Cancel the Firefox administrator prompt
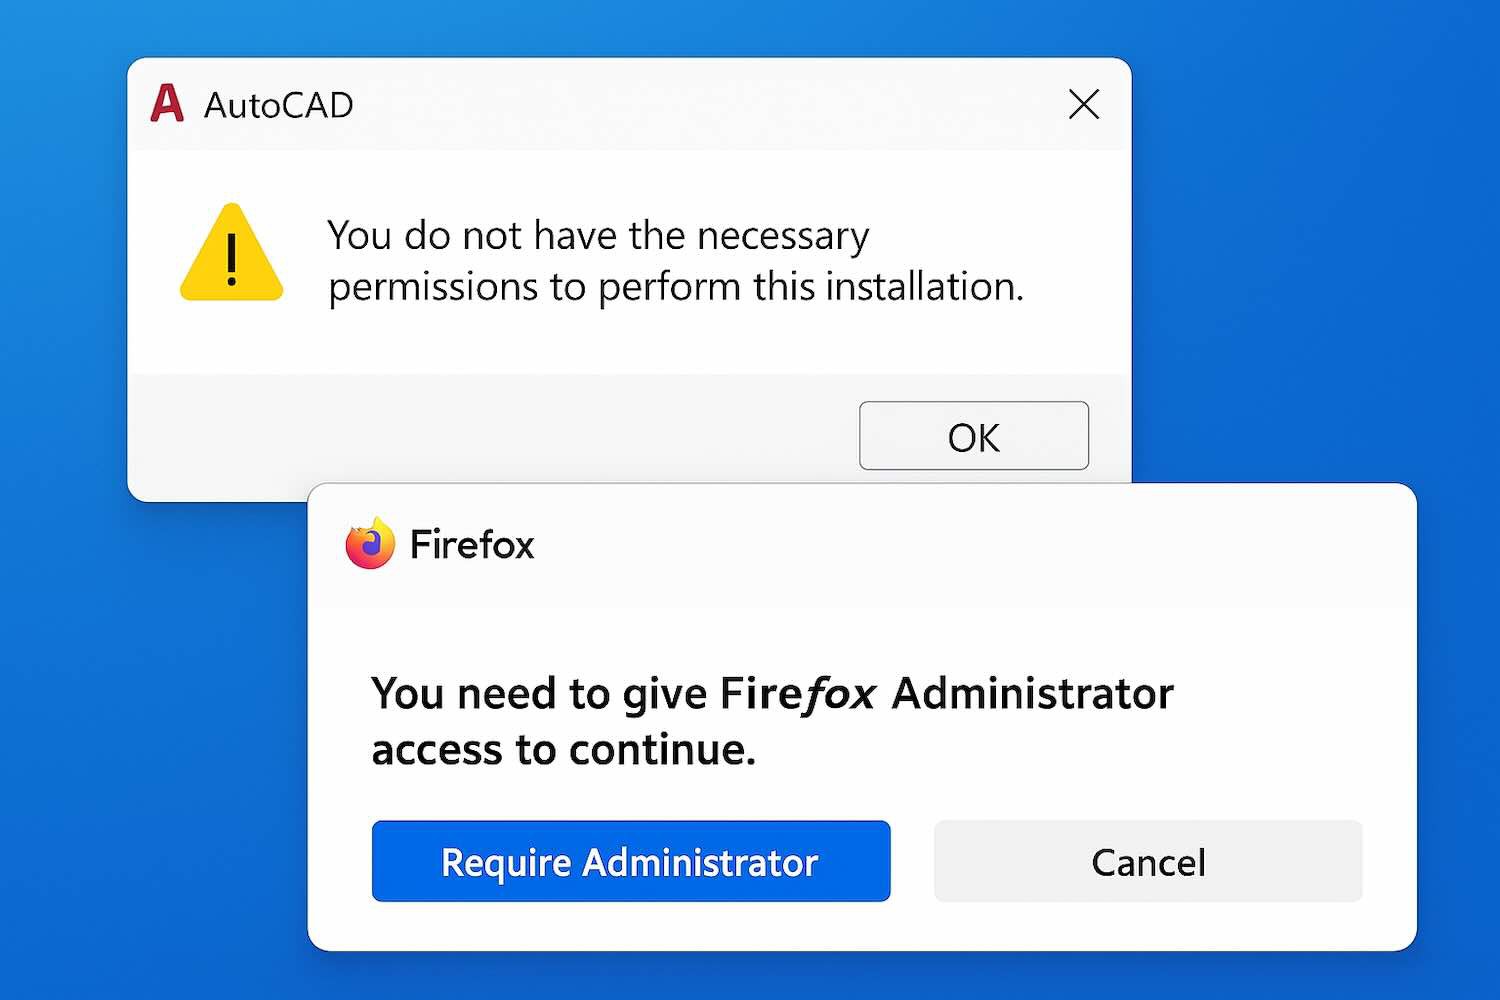The height and width of the screenshot is (1000, 1500). tap(1148, 861)
